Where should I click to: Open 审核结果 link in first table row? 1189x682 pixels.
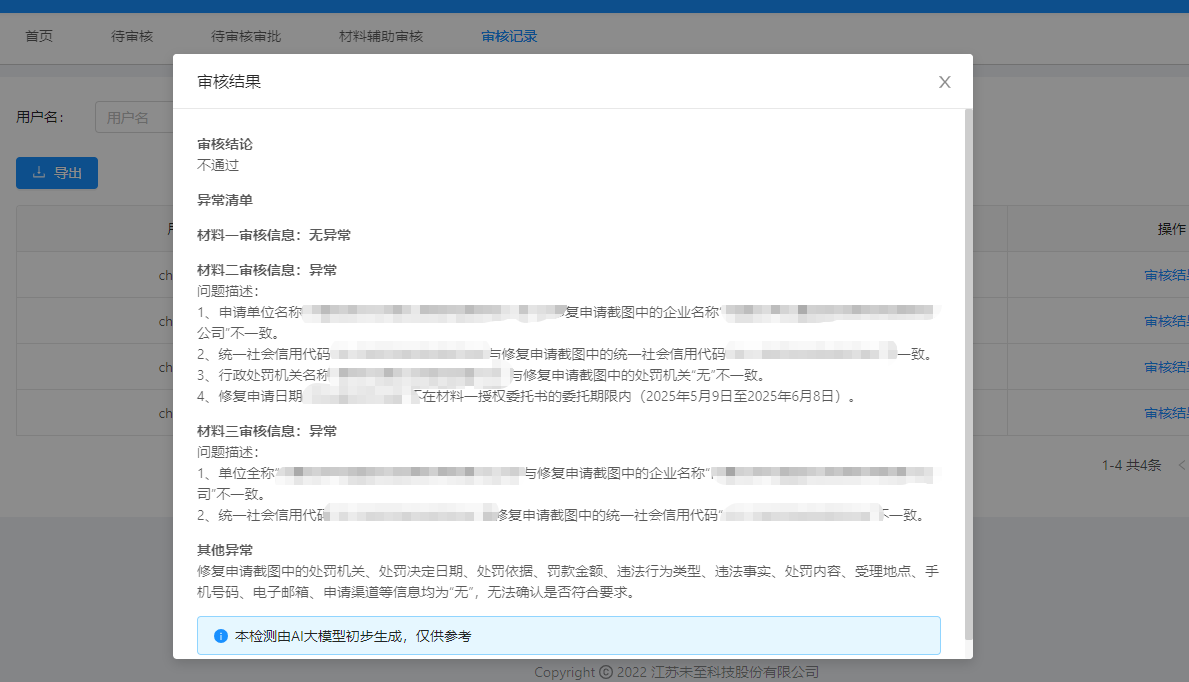(1166, 275)
